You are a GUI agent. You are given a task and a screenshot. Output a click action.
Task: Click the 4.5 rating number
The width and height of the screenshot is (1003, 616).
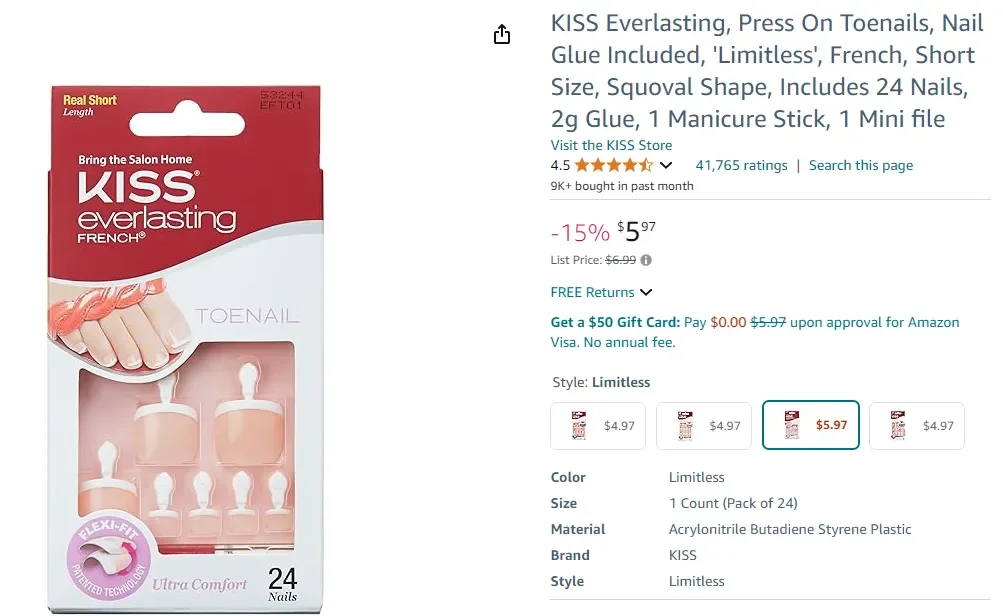pyautogui.click(x=560, y=166)
